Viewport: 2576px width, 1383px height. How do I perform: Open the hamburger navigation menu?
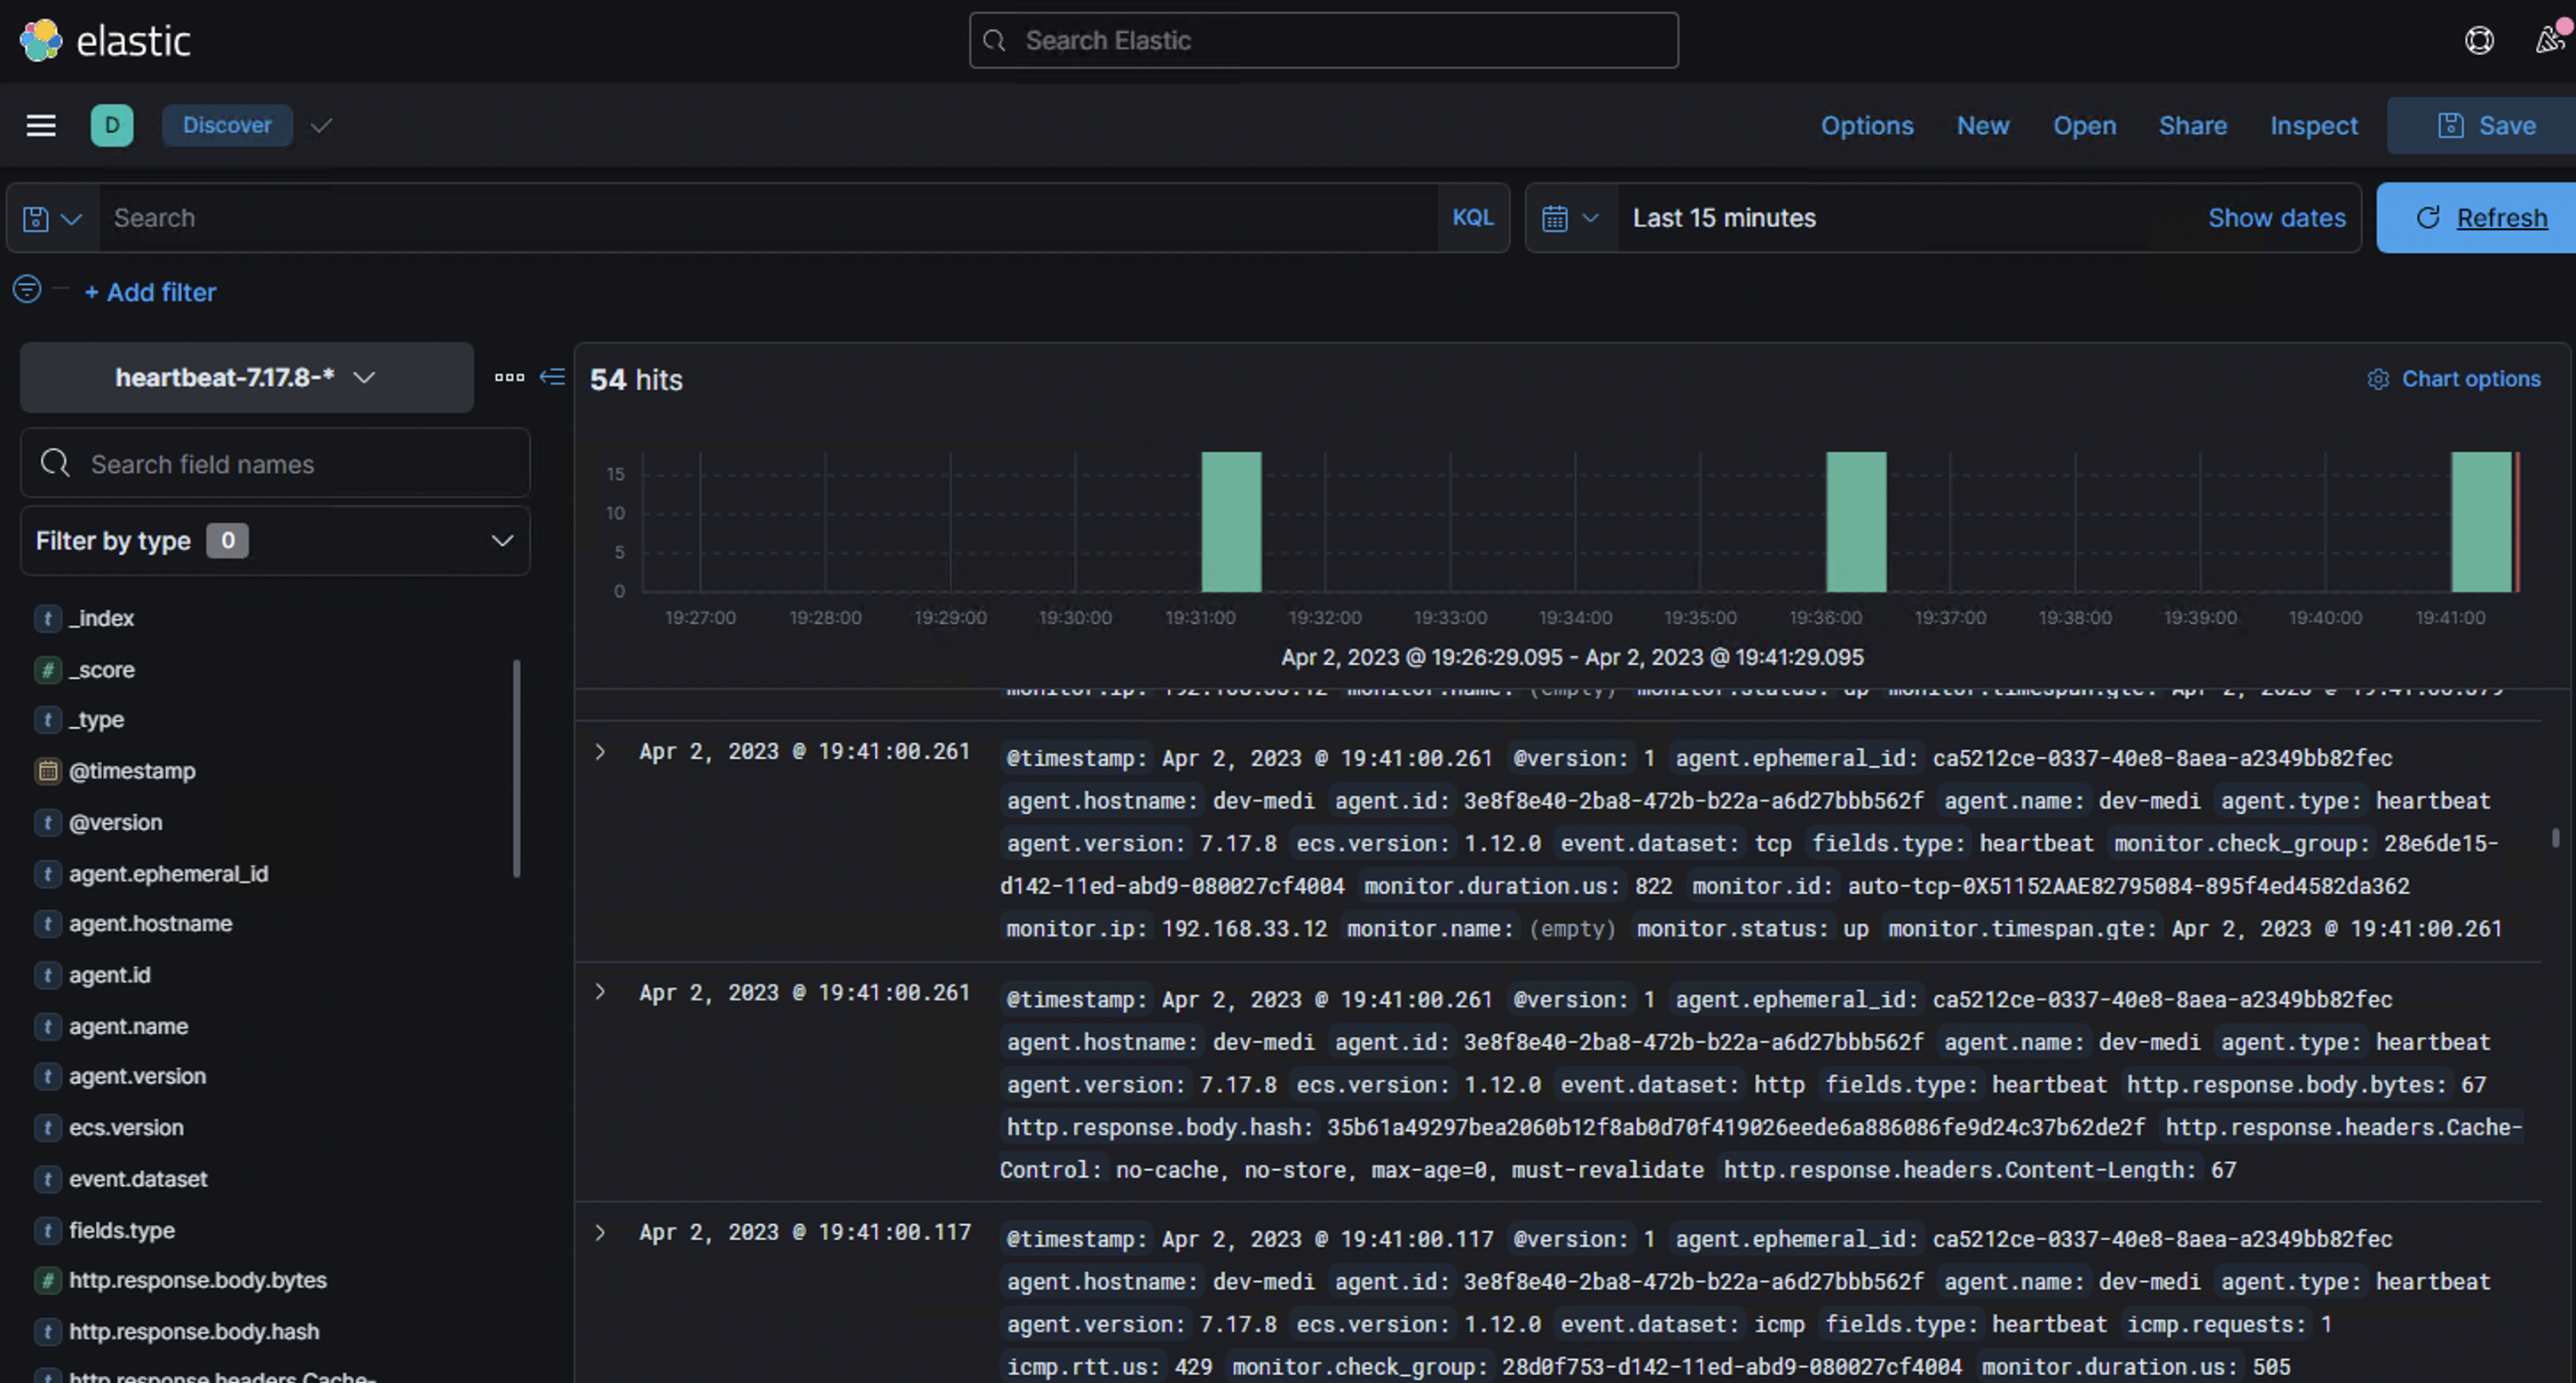(41, 125)
